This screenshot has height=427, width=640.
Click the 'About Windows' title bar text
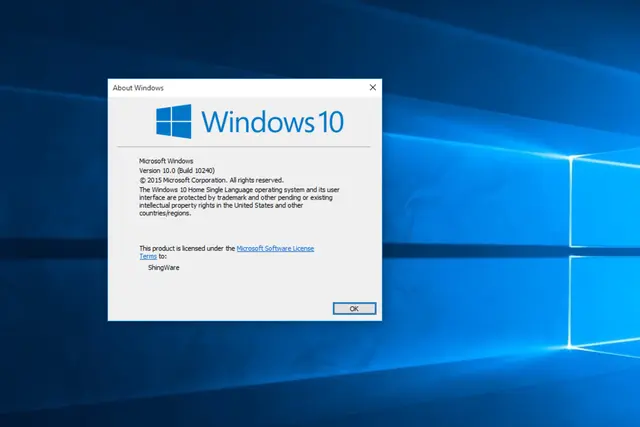pyautogui.click(x=138, y=88)
